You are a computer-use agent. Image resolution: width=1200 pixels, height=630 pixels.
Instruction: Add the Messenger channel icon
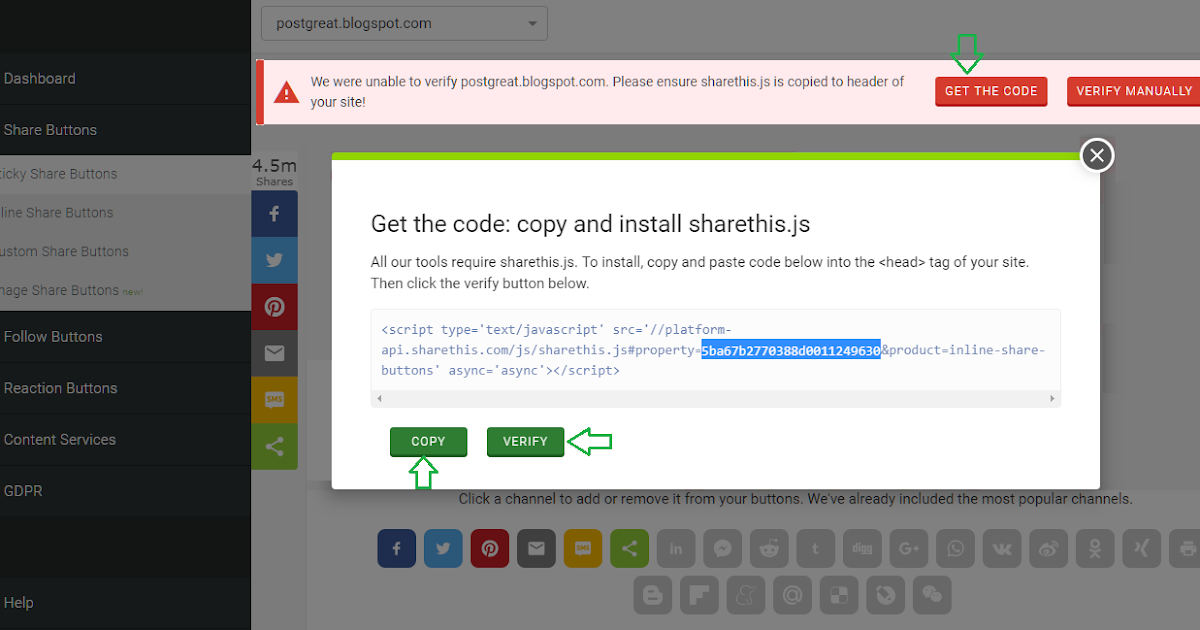722,549
